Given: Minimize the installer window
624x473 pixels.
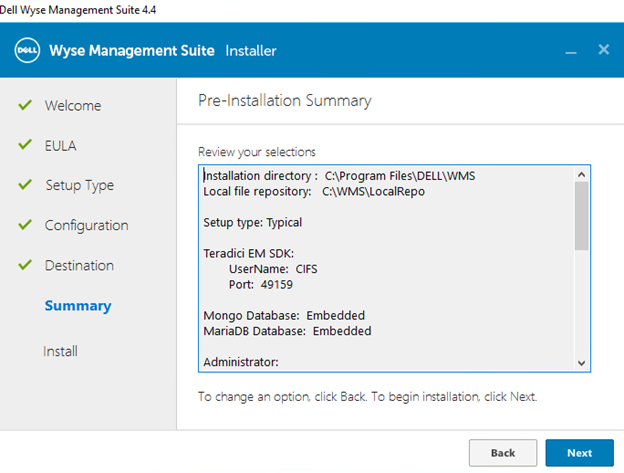Looking at the screenshot, I should pyautogui.click(x=571, y=51).
